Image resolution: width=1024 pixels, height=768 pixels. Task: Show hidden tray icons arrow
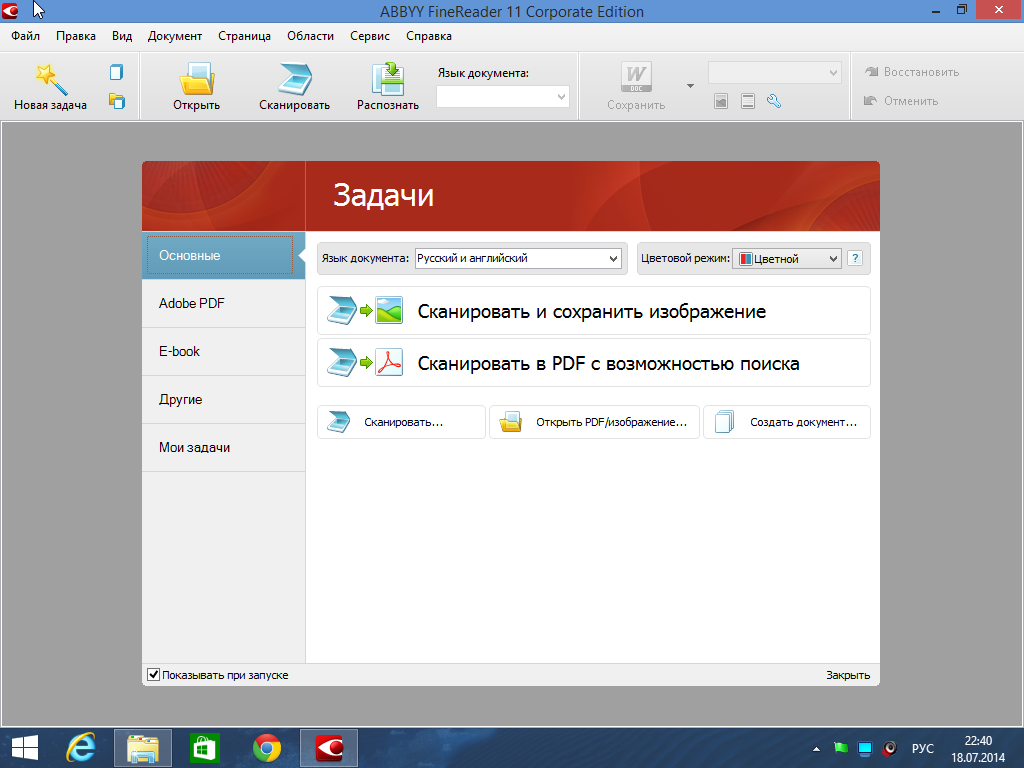816,748
